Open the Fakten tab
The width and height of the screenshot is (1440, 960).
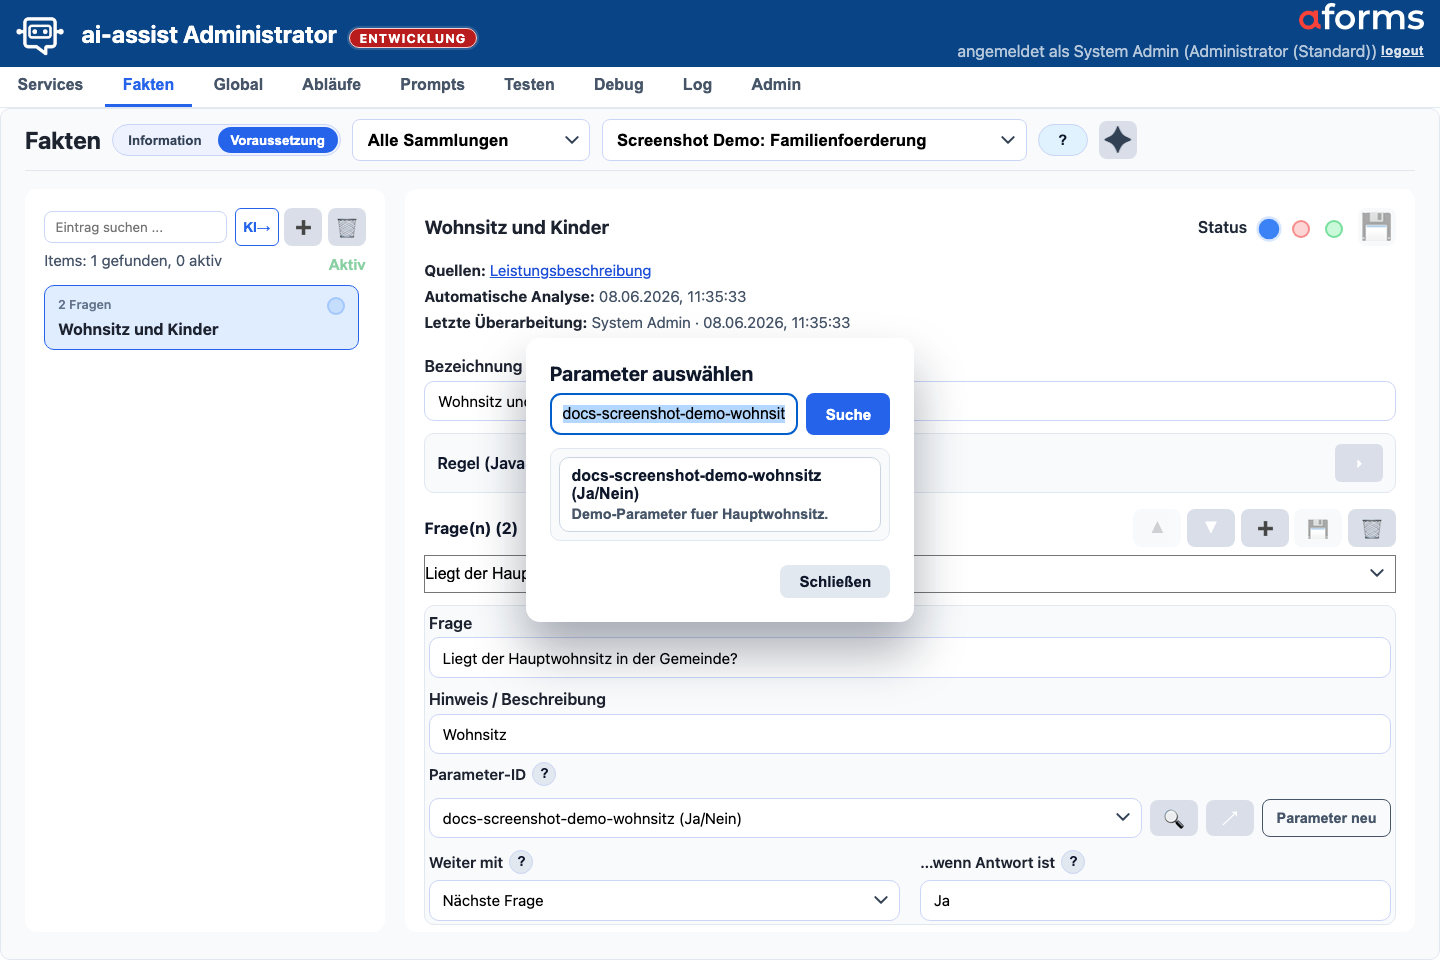point(148,85)
